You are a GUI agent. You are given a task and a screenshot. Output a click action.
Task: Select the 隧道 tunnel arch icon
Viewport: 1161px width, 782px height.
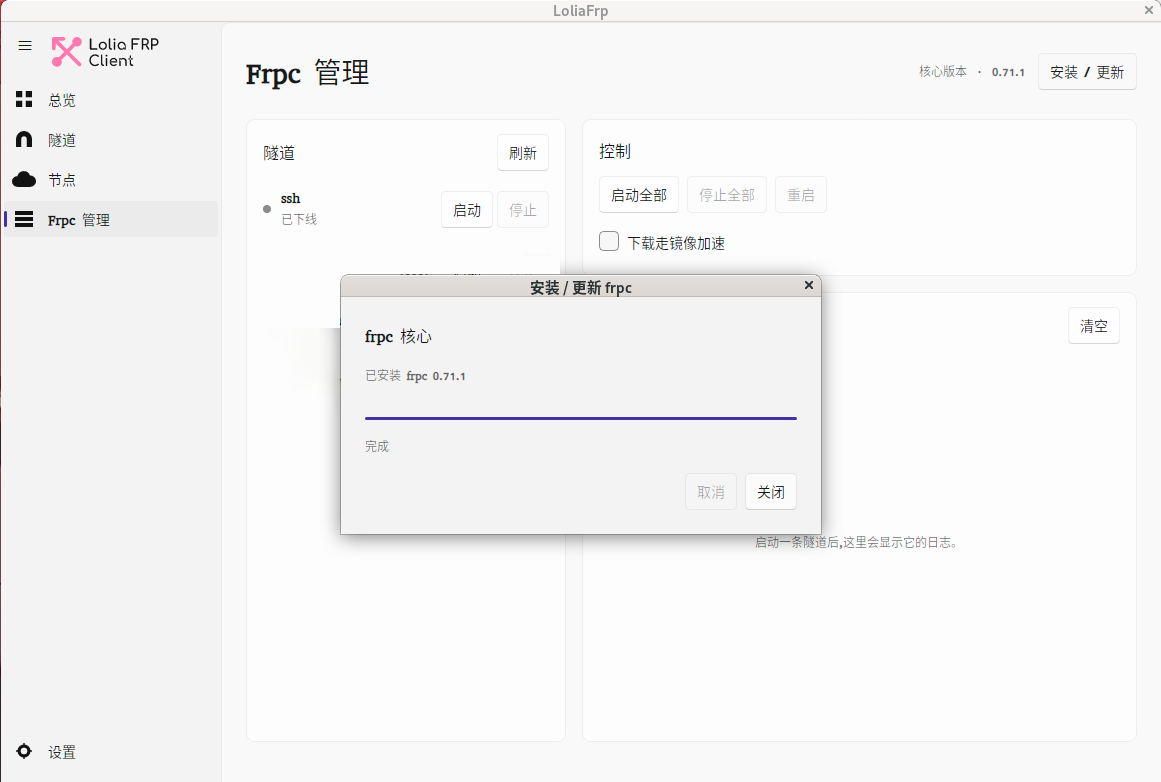24,139
